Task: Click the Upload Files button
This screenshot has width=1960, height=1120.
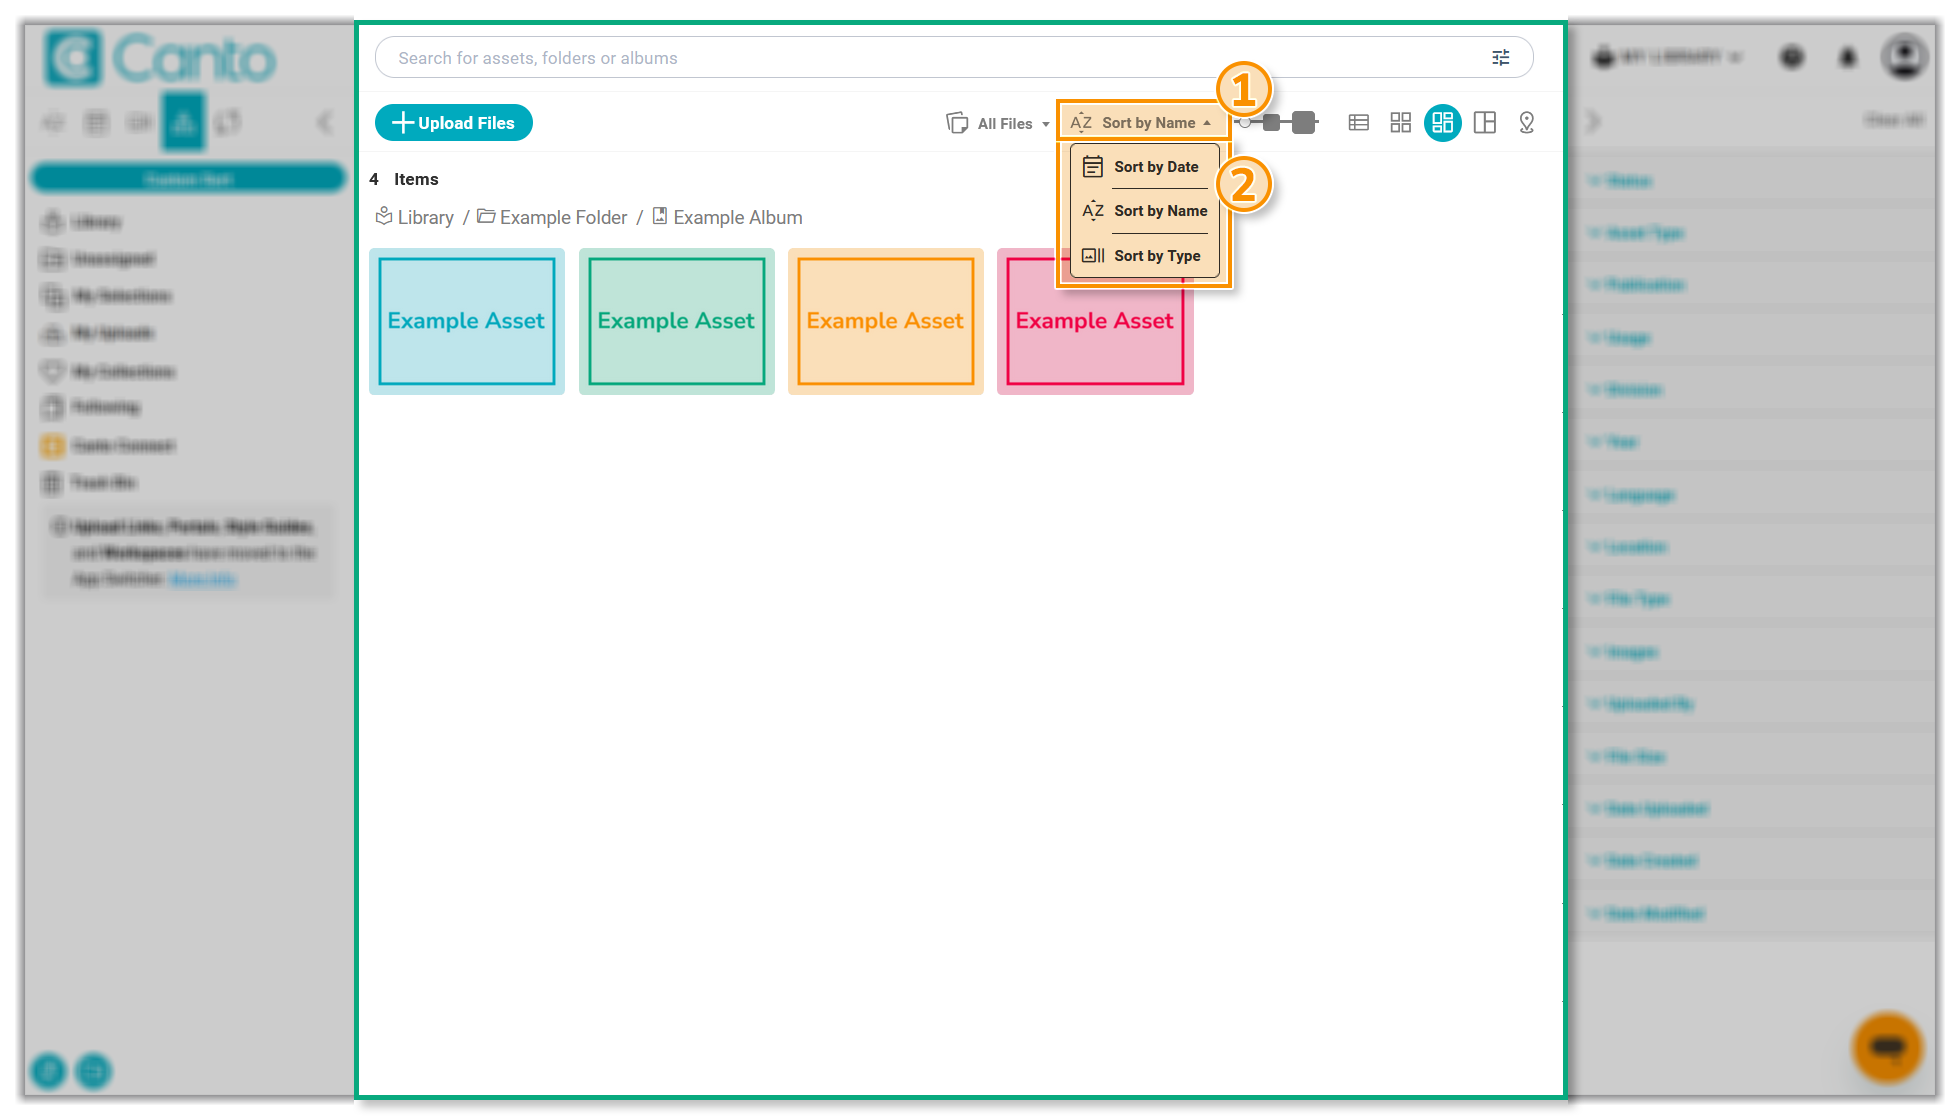Action: (x=453, y=122)
